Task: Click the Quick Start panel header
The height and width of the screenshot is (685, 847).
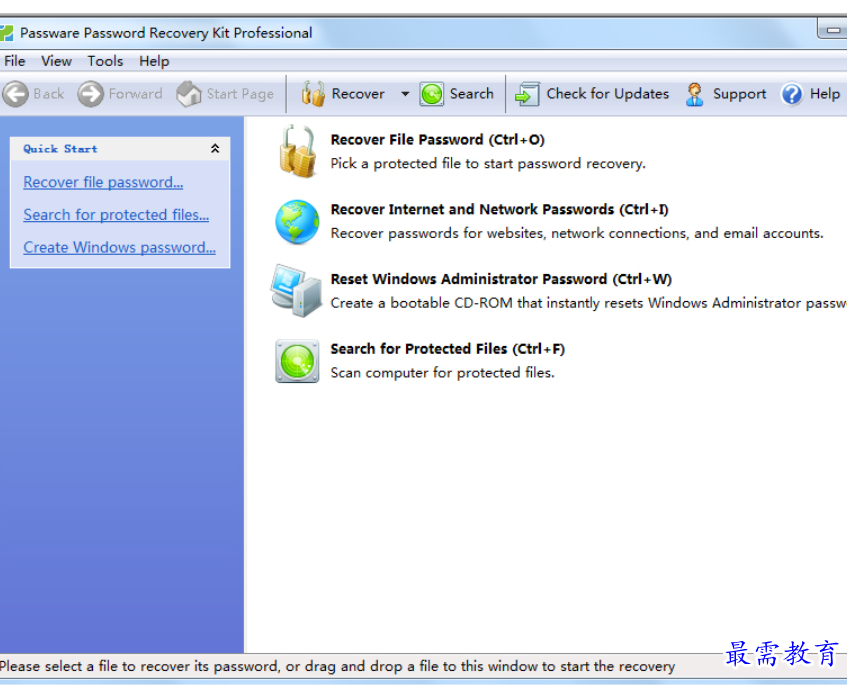Action: [x=120, y=149]
